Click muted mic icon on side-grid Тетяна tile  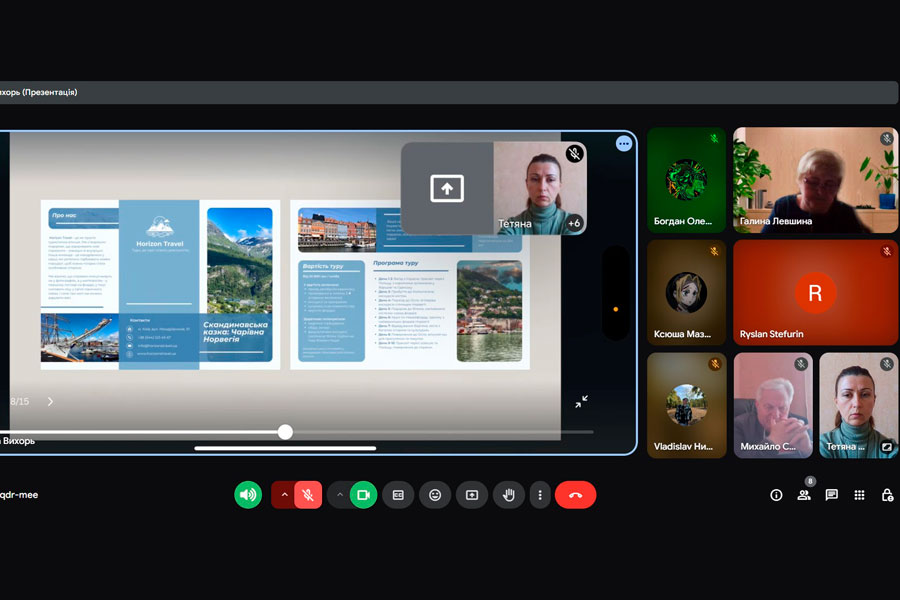coord(887,364)
